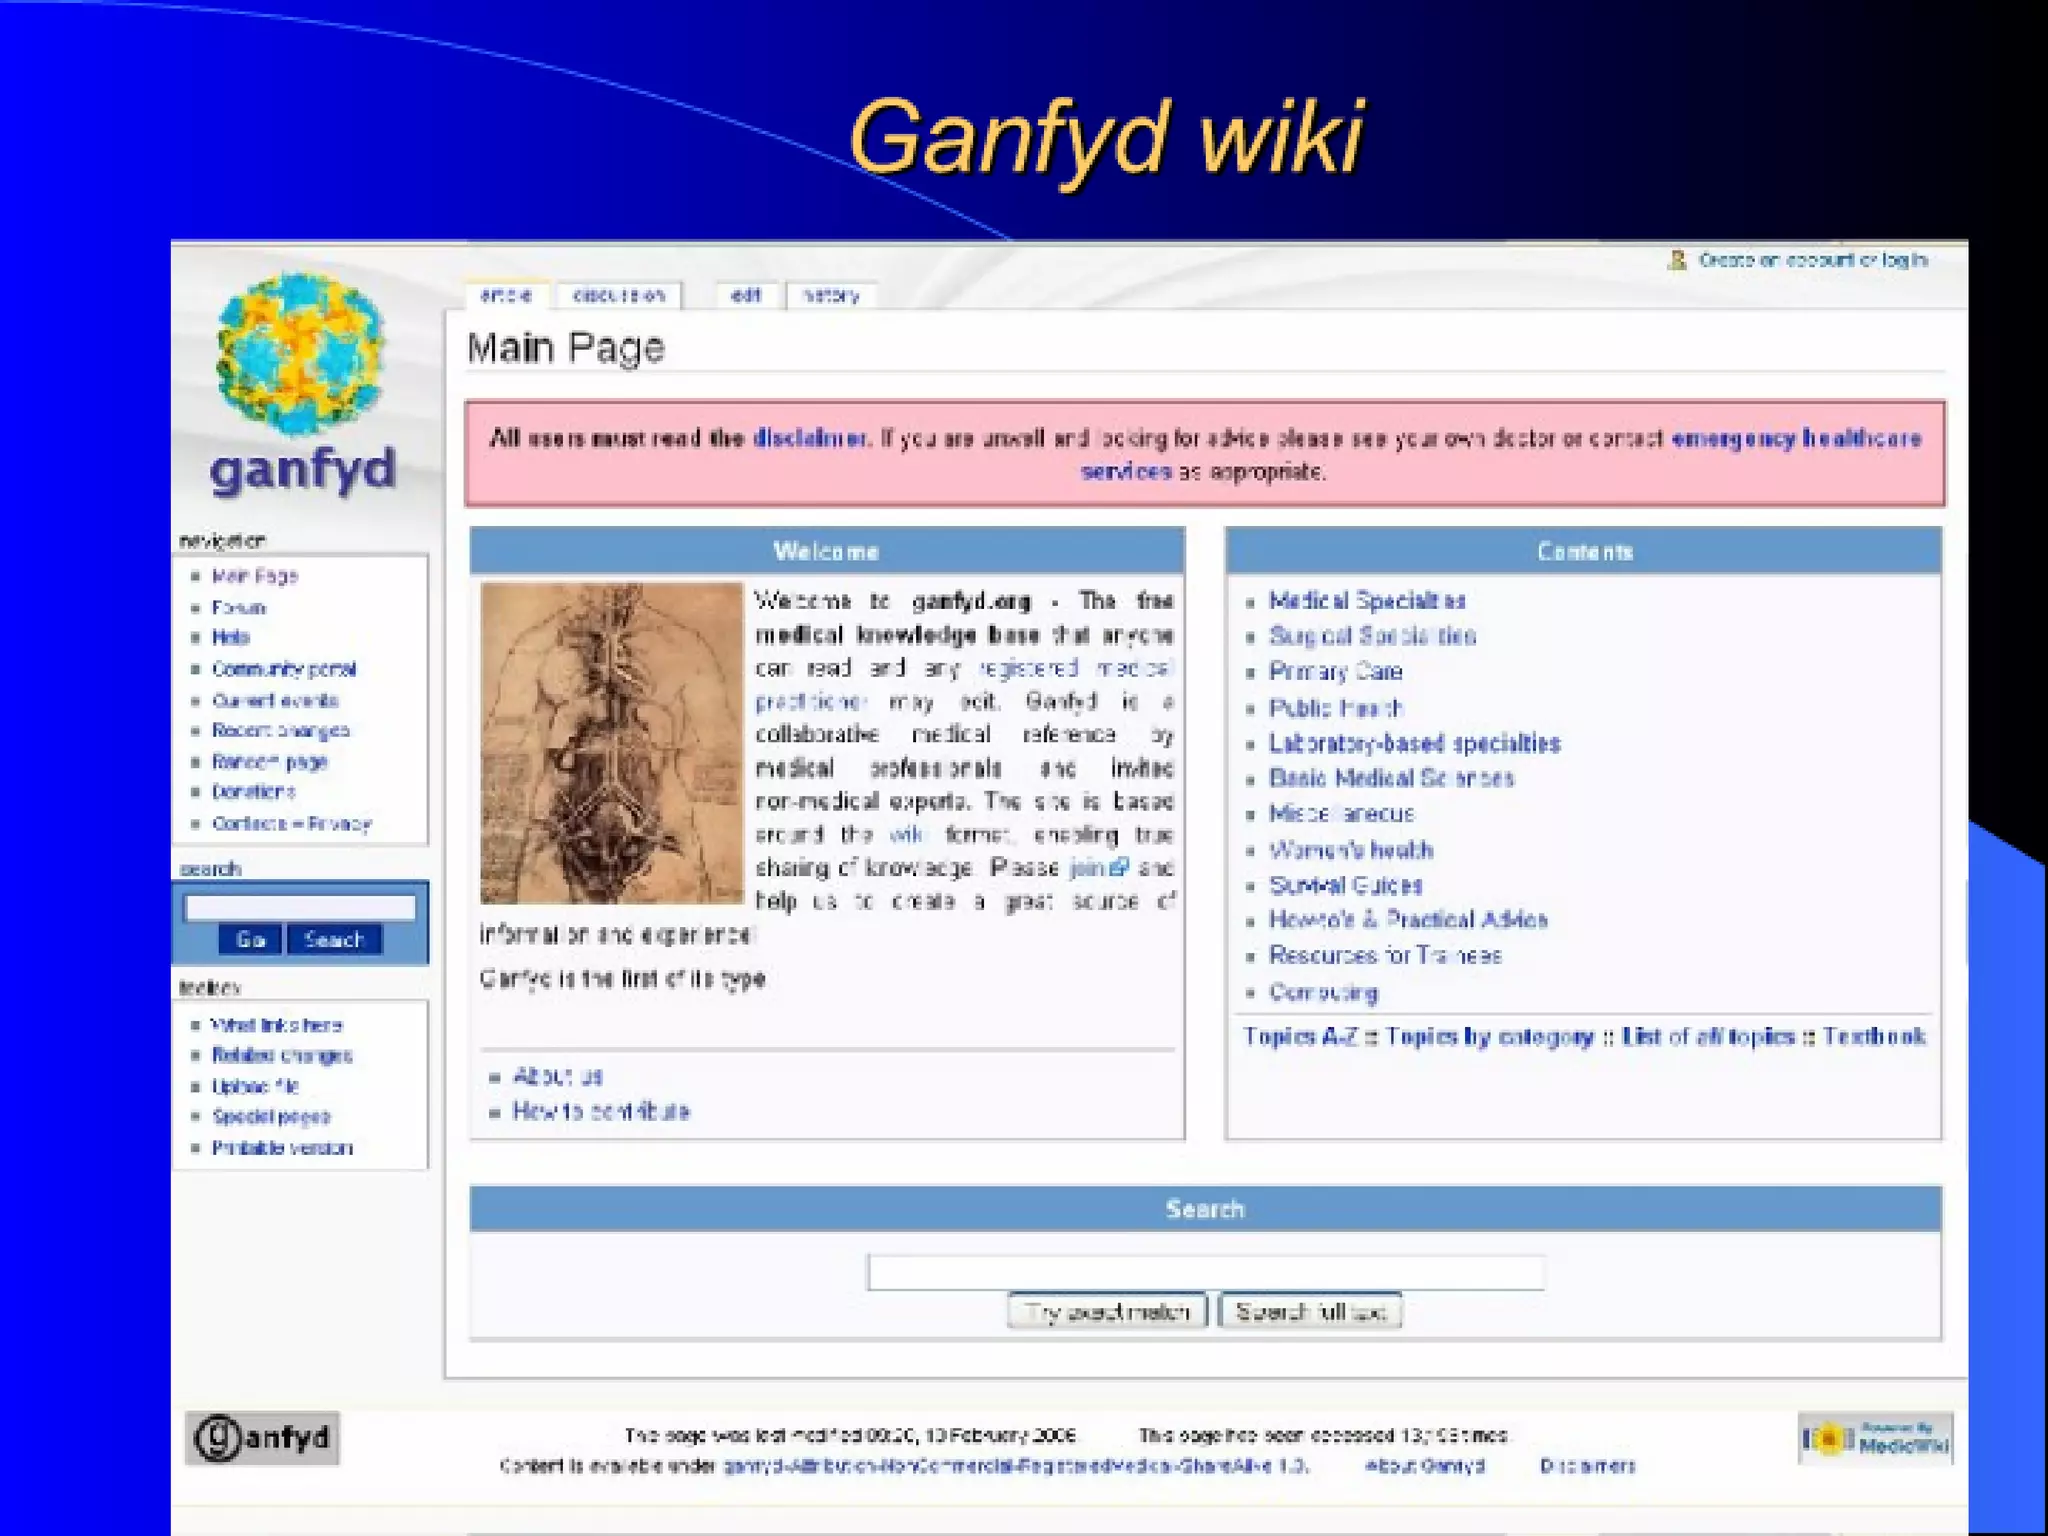Open Public Health link

point(1336,708)
